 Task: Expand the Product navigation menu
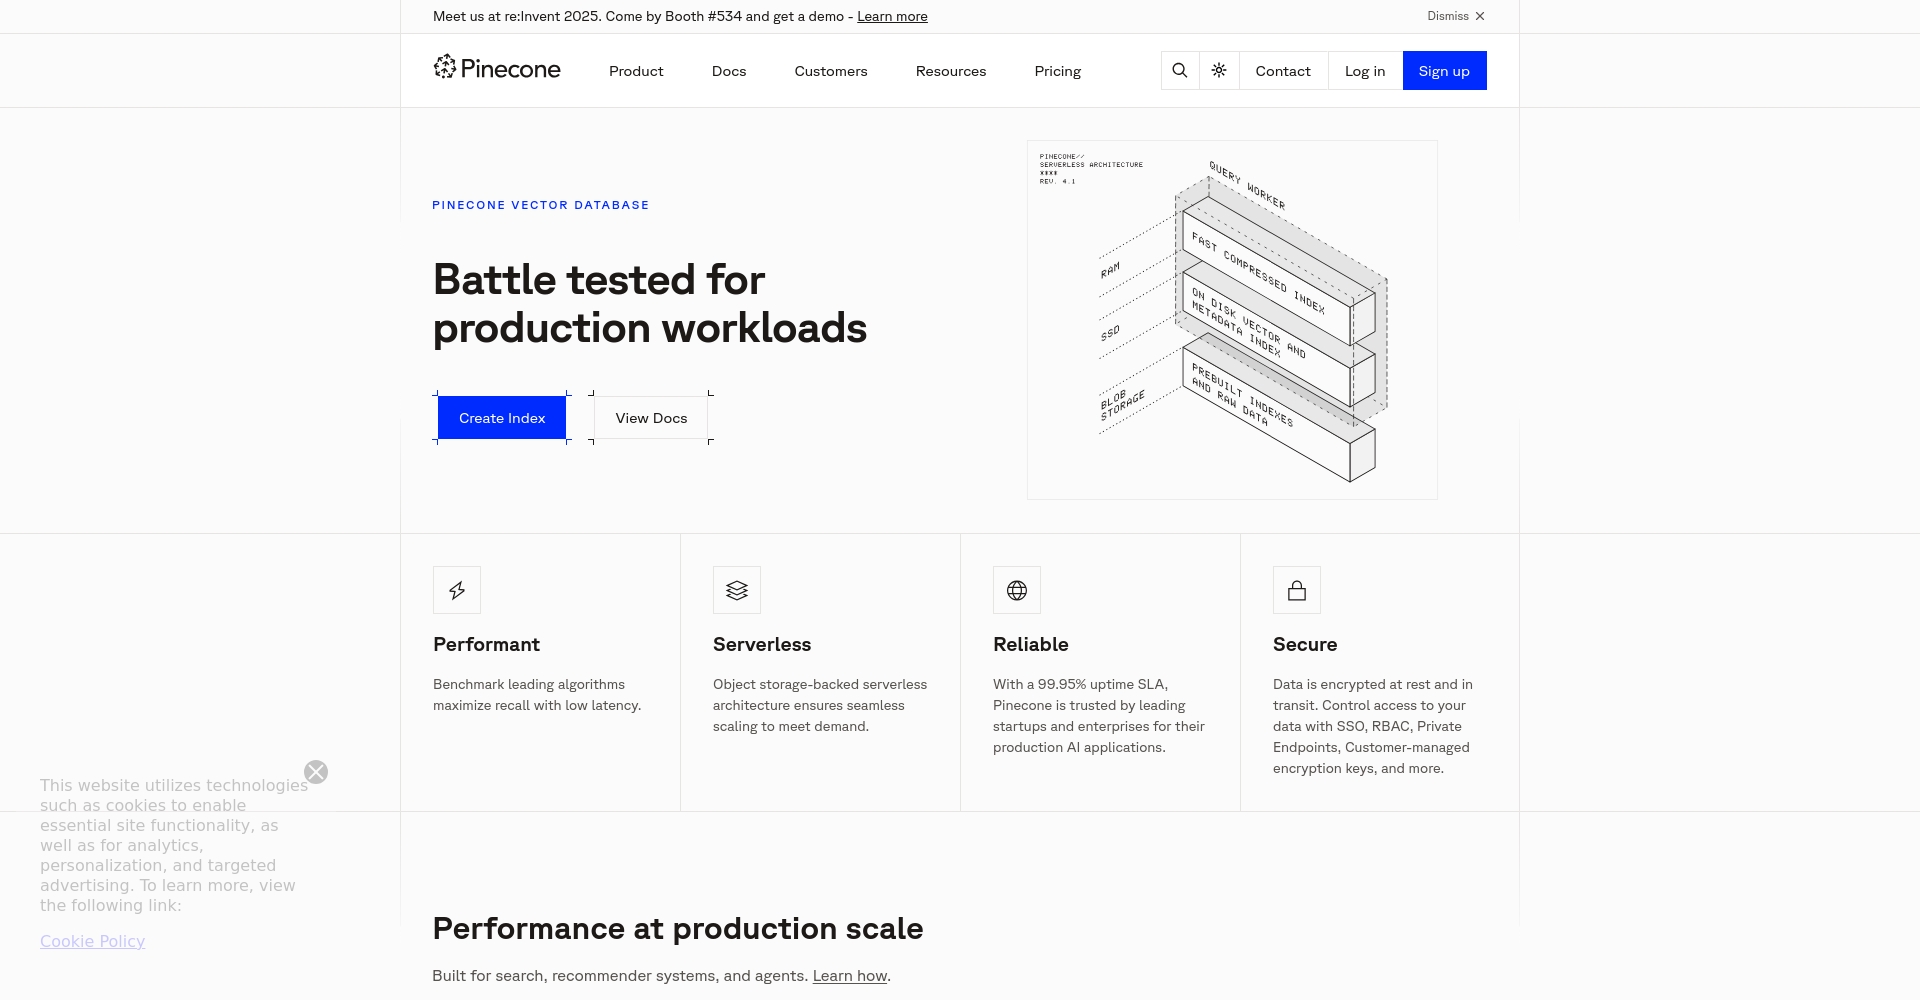coord(636,71)
